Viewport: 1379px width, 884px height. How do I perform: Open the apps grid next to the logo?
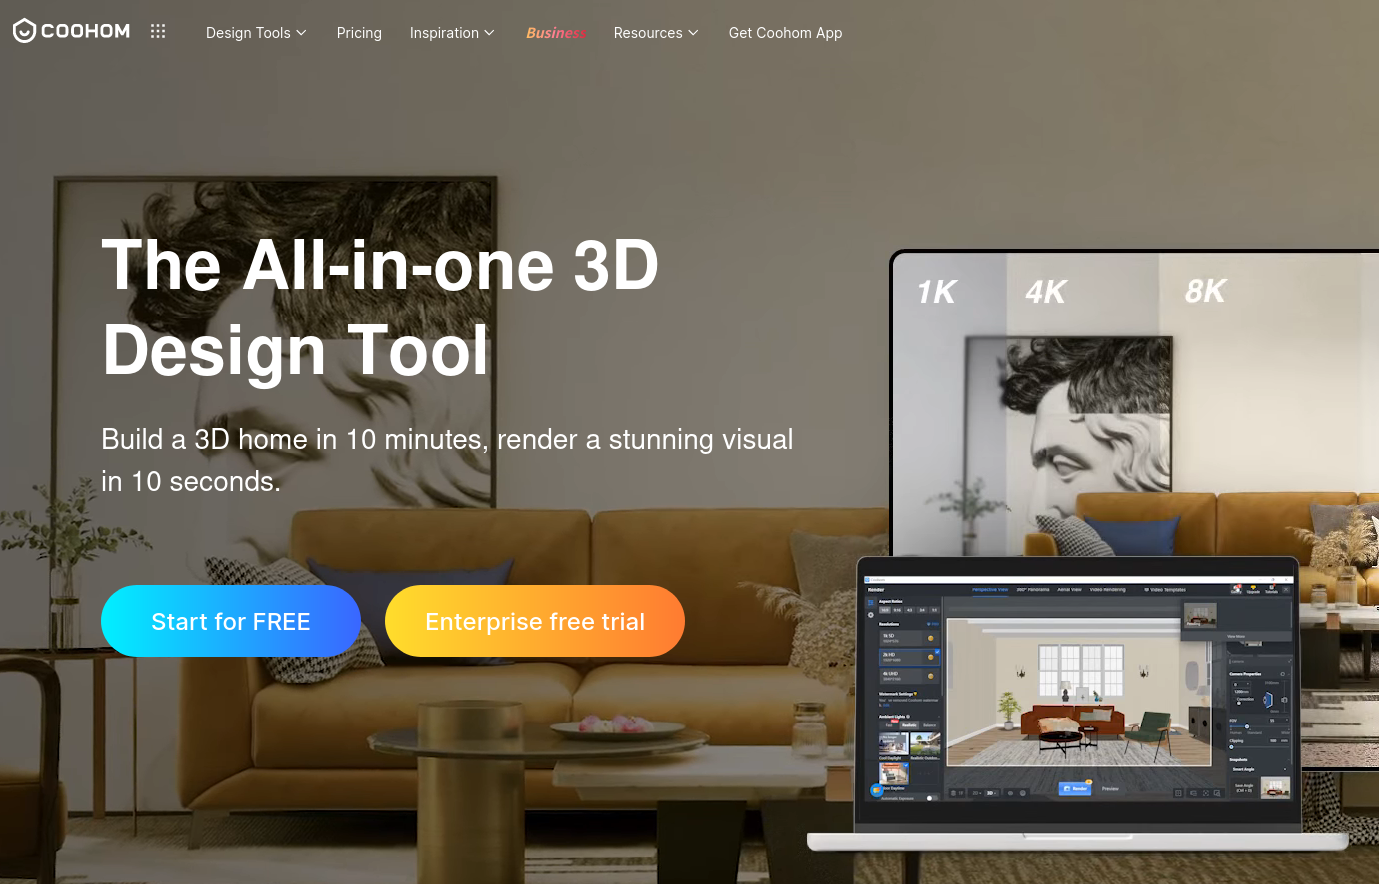(158, 31)
